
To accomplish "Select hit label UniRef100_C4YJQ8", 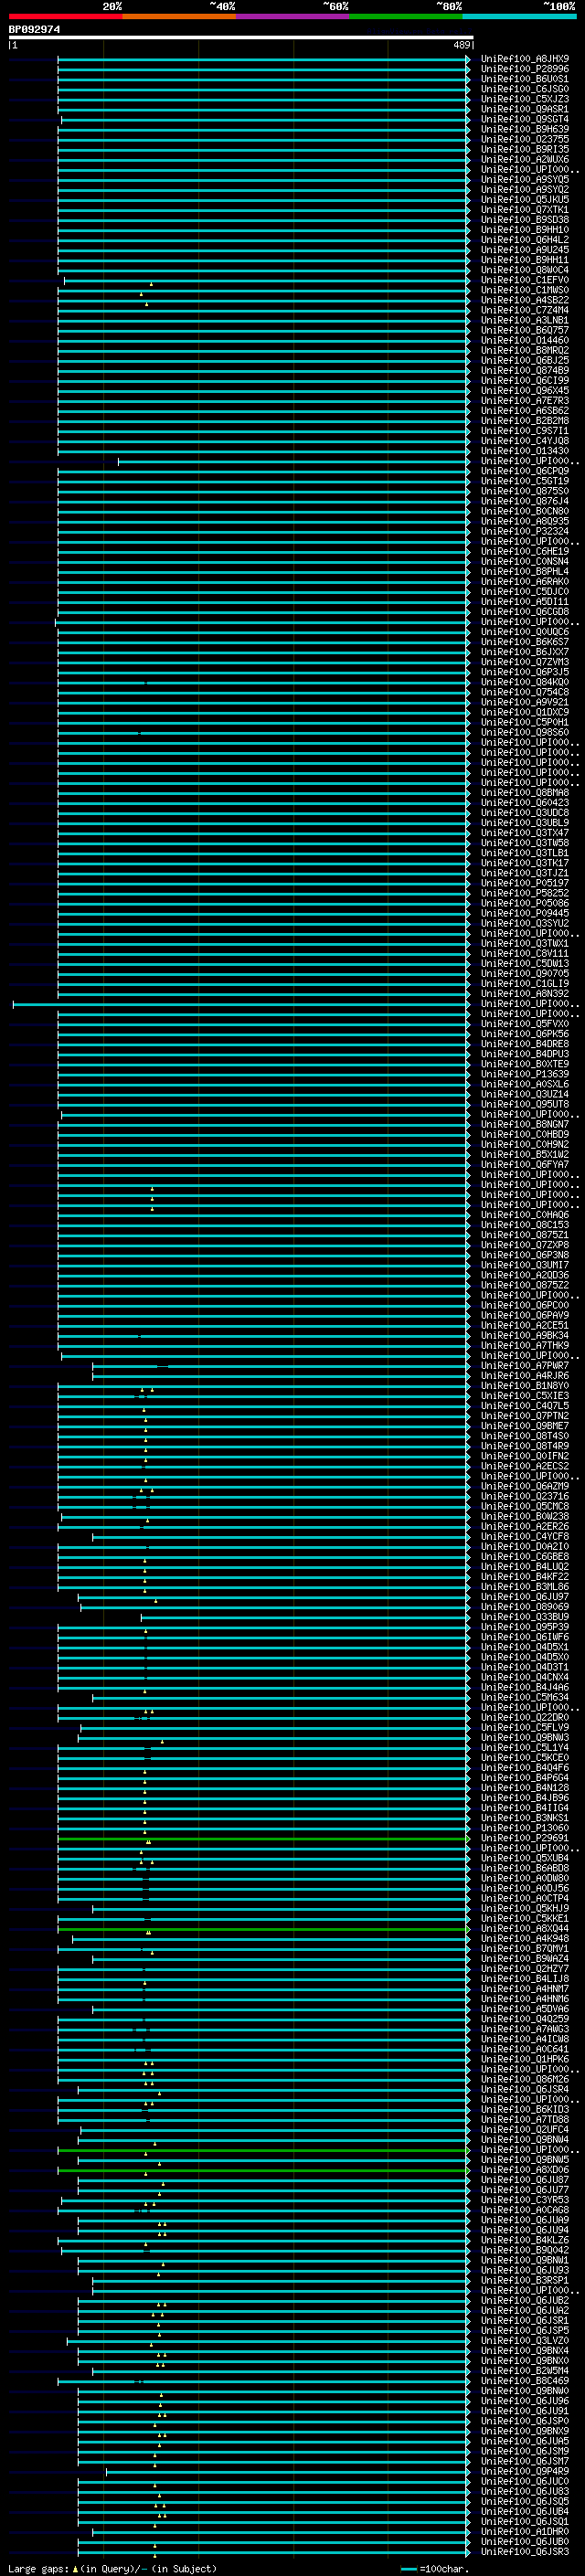I will point(525,441).
